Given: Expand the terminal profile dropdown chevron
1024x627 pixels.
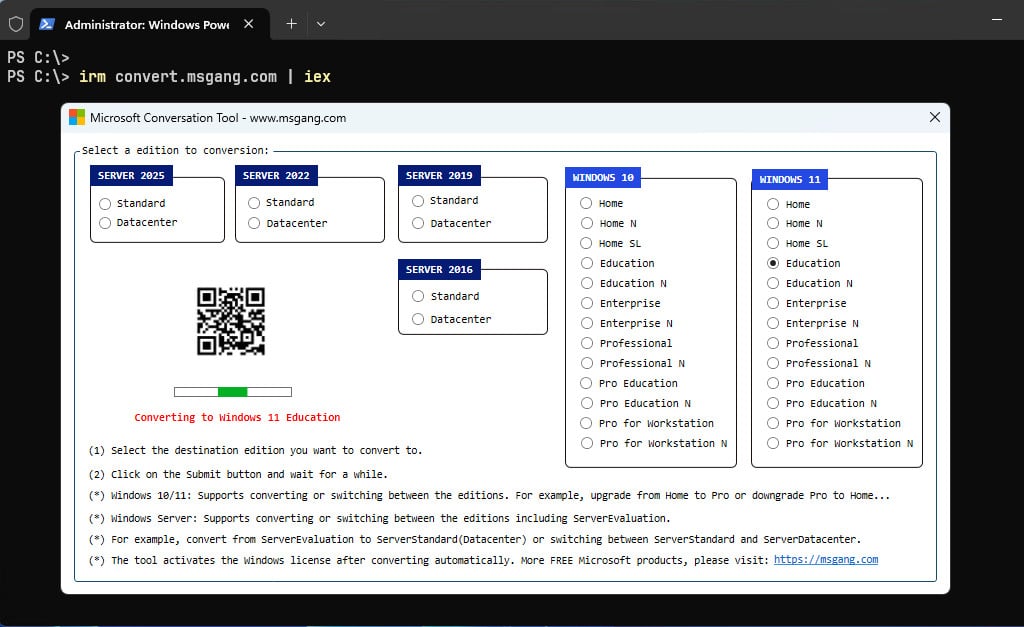Looking at the screenshot, I should coord(321,24).
